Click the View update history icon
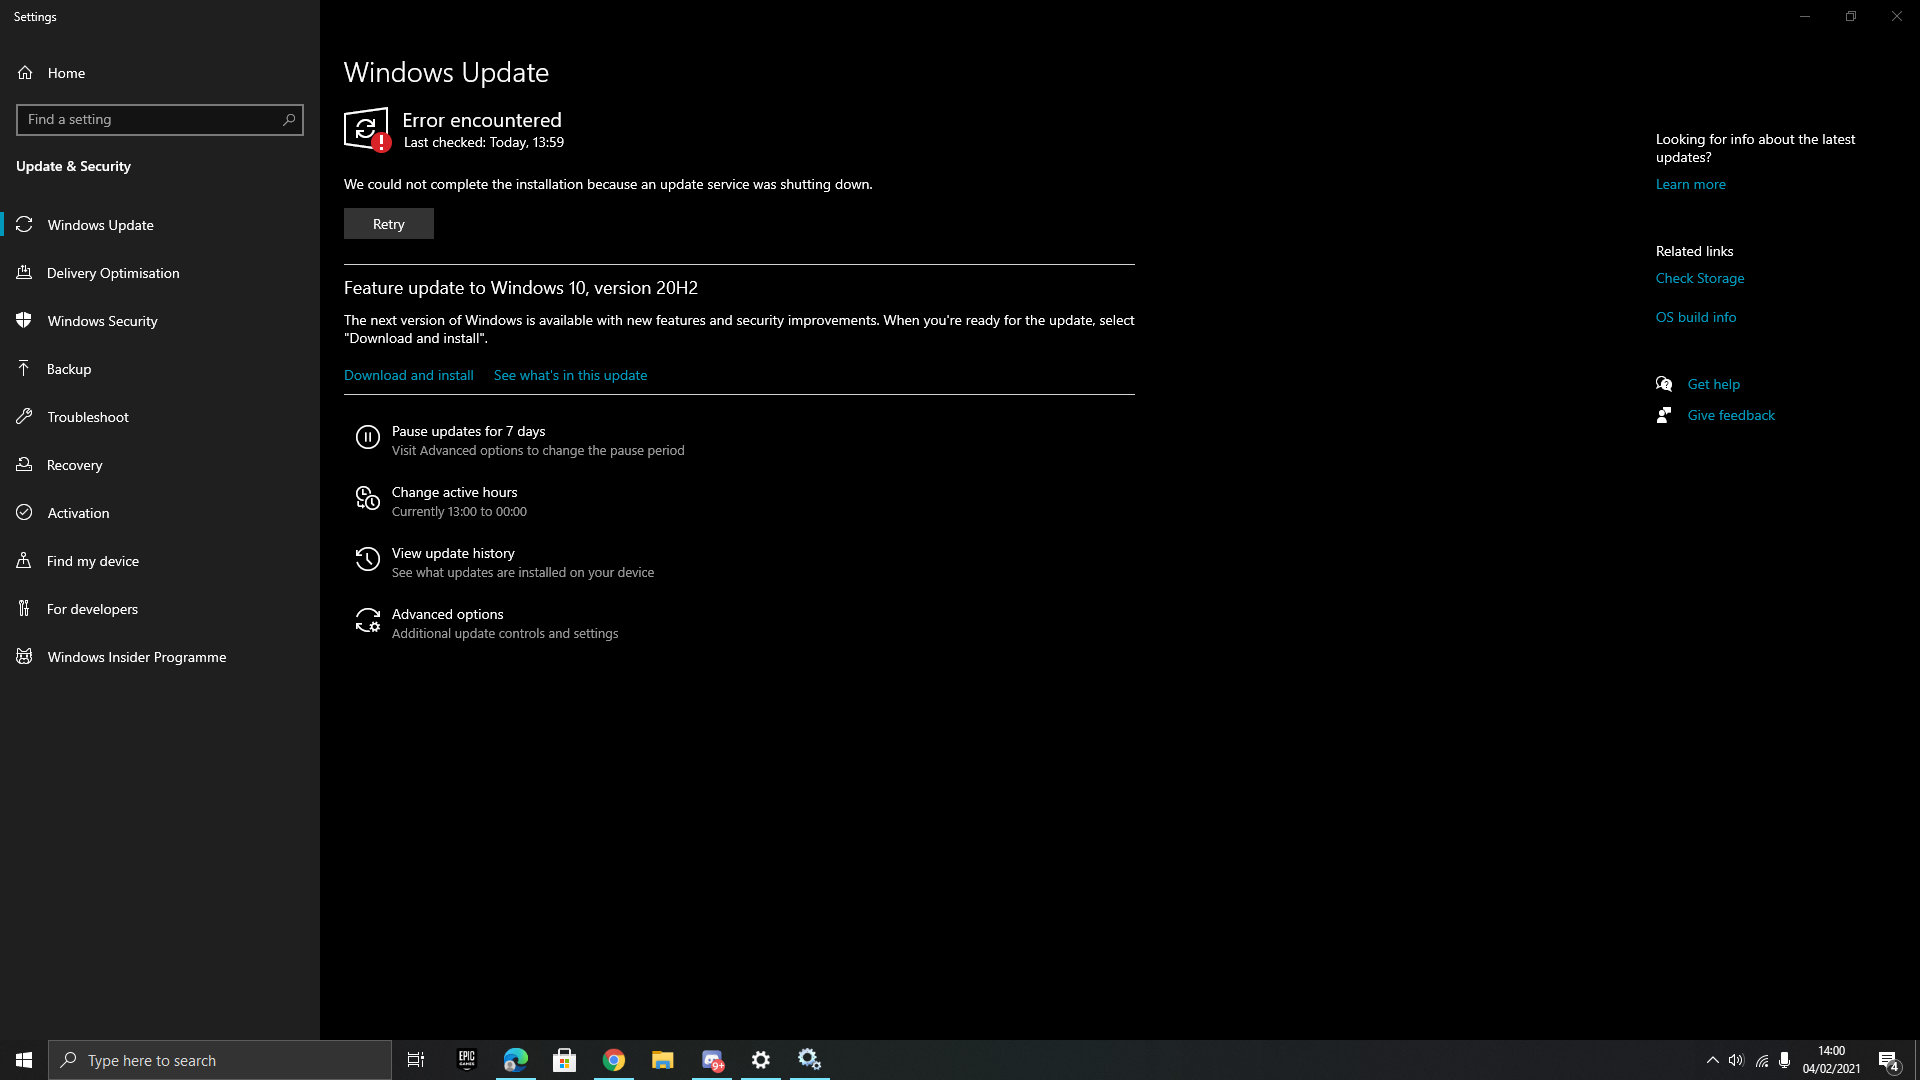 [368, 559]
